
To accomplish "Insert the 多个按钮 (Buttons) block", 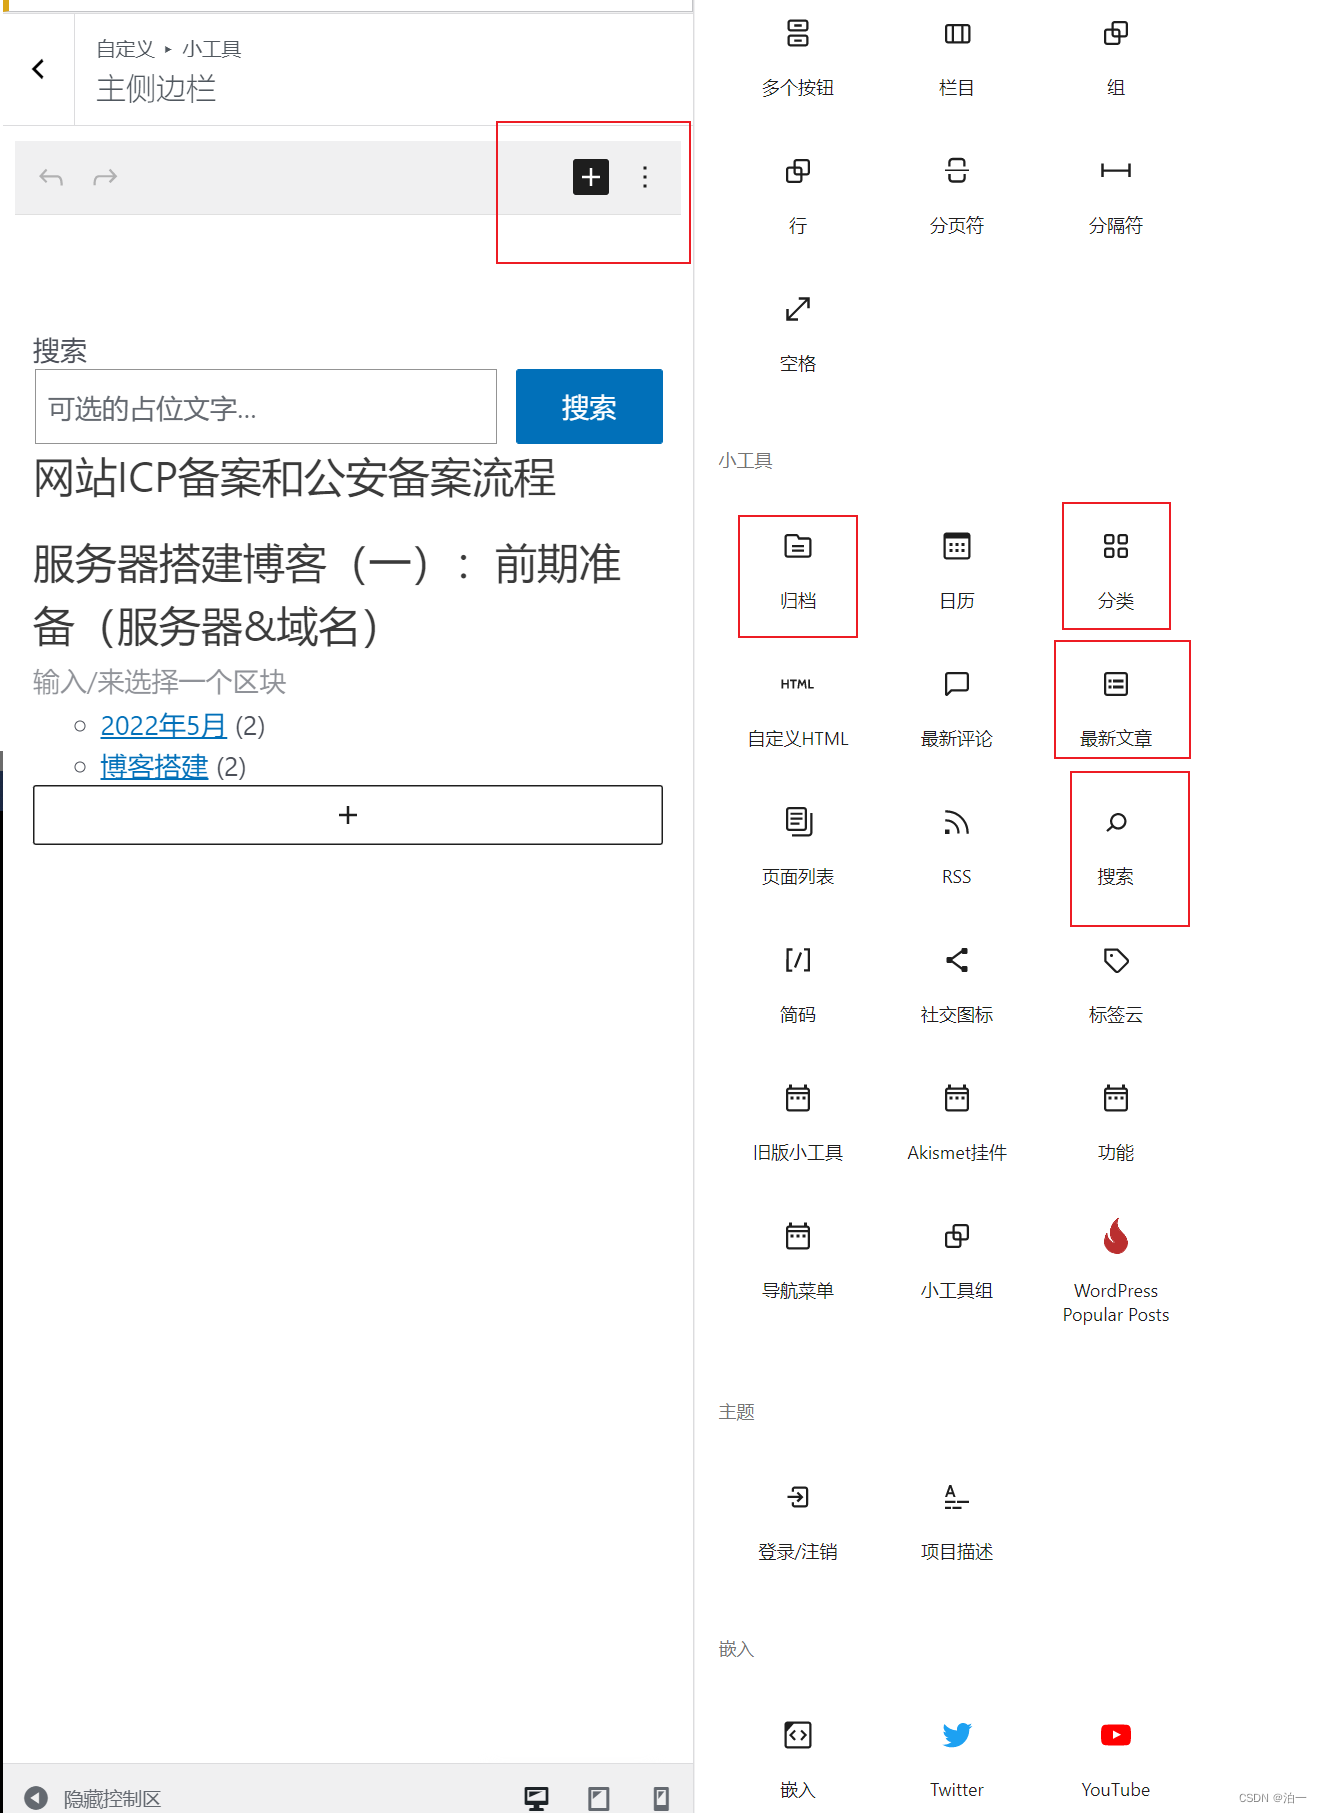I will click(x=797, y=58).
